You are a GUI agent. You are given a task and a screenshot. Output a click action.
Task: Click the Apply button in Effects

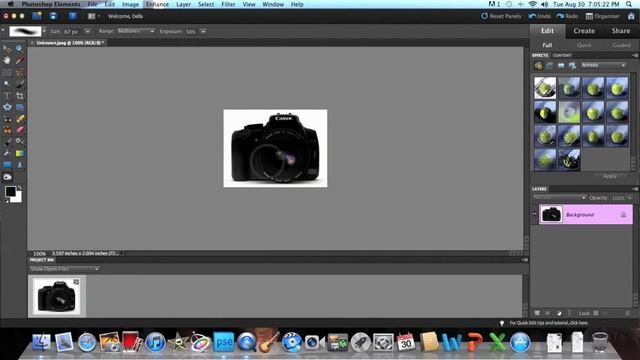coord(610,176)
